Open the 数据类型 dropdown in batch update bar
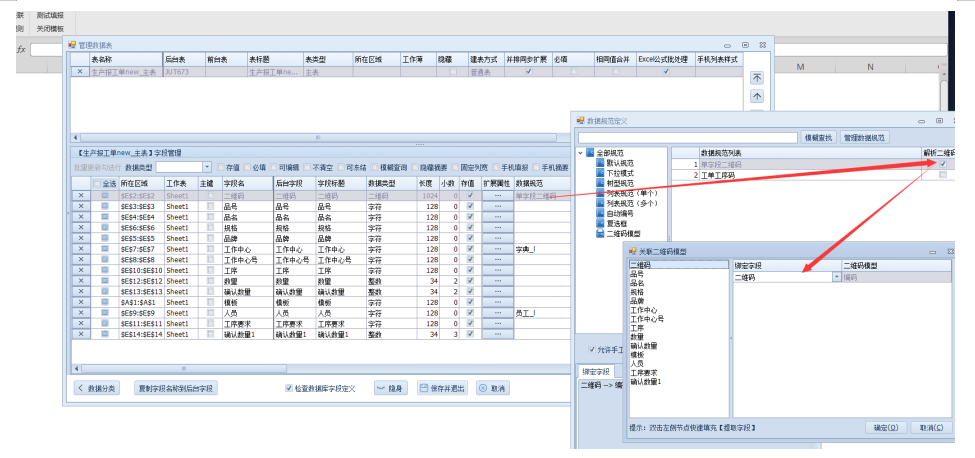This screenshot has height=458, width=975. tap(207, 167)
